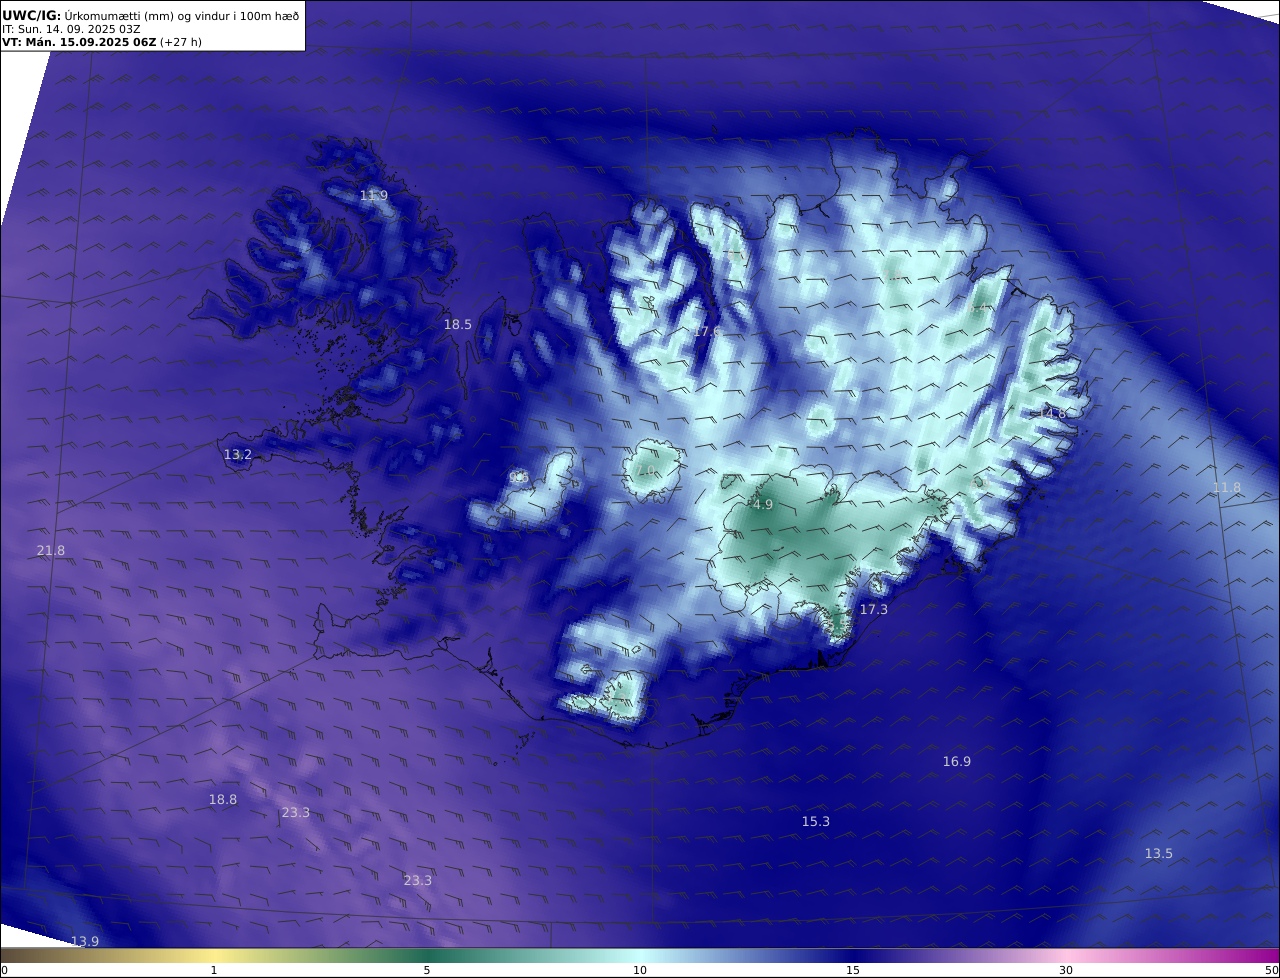Click the 17.3 value label on the southeast coast
This screenshot has width=1280, height=978.
click(874, 609)
